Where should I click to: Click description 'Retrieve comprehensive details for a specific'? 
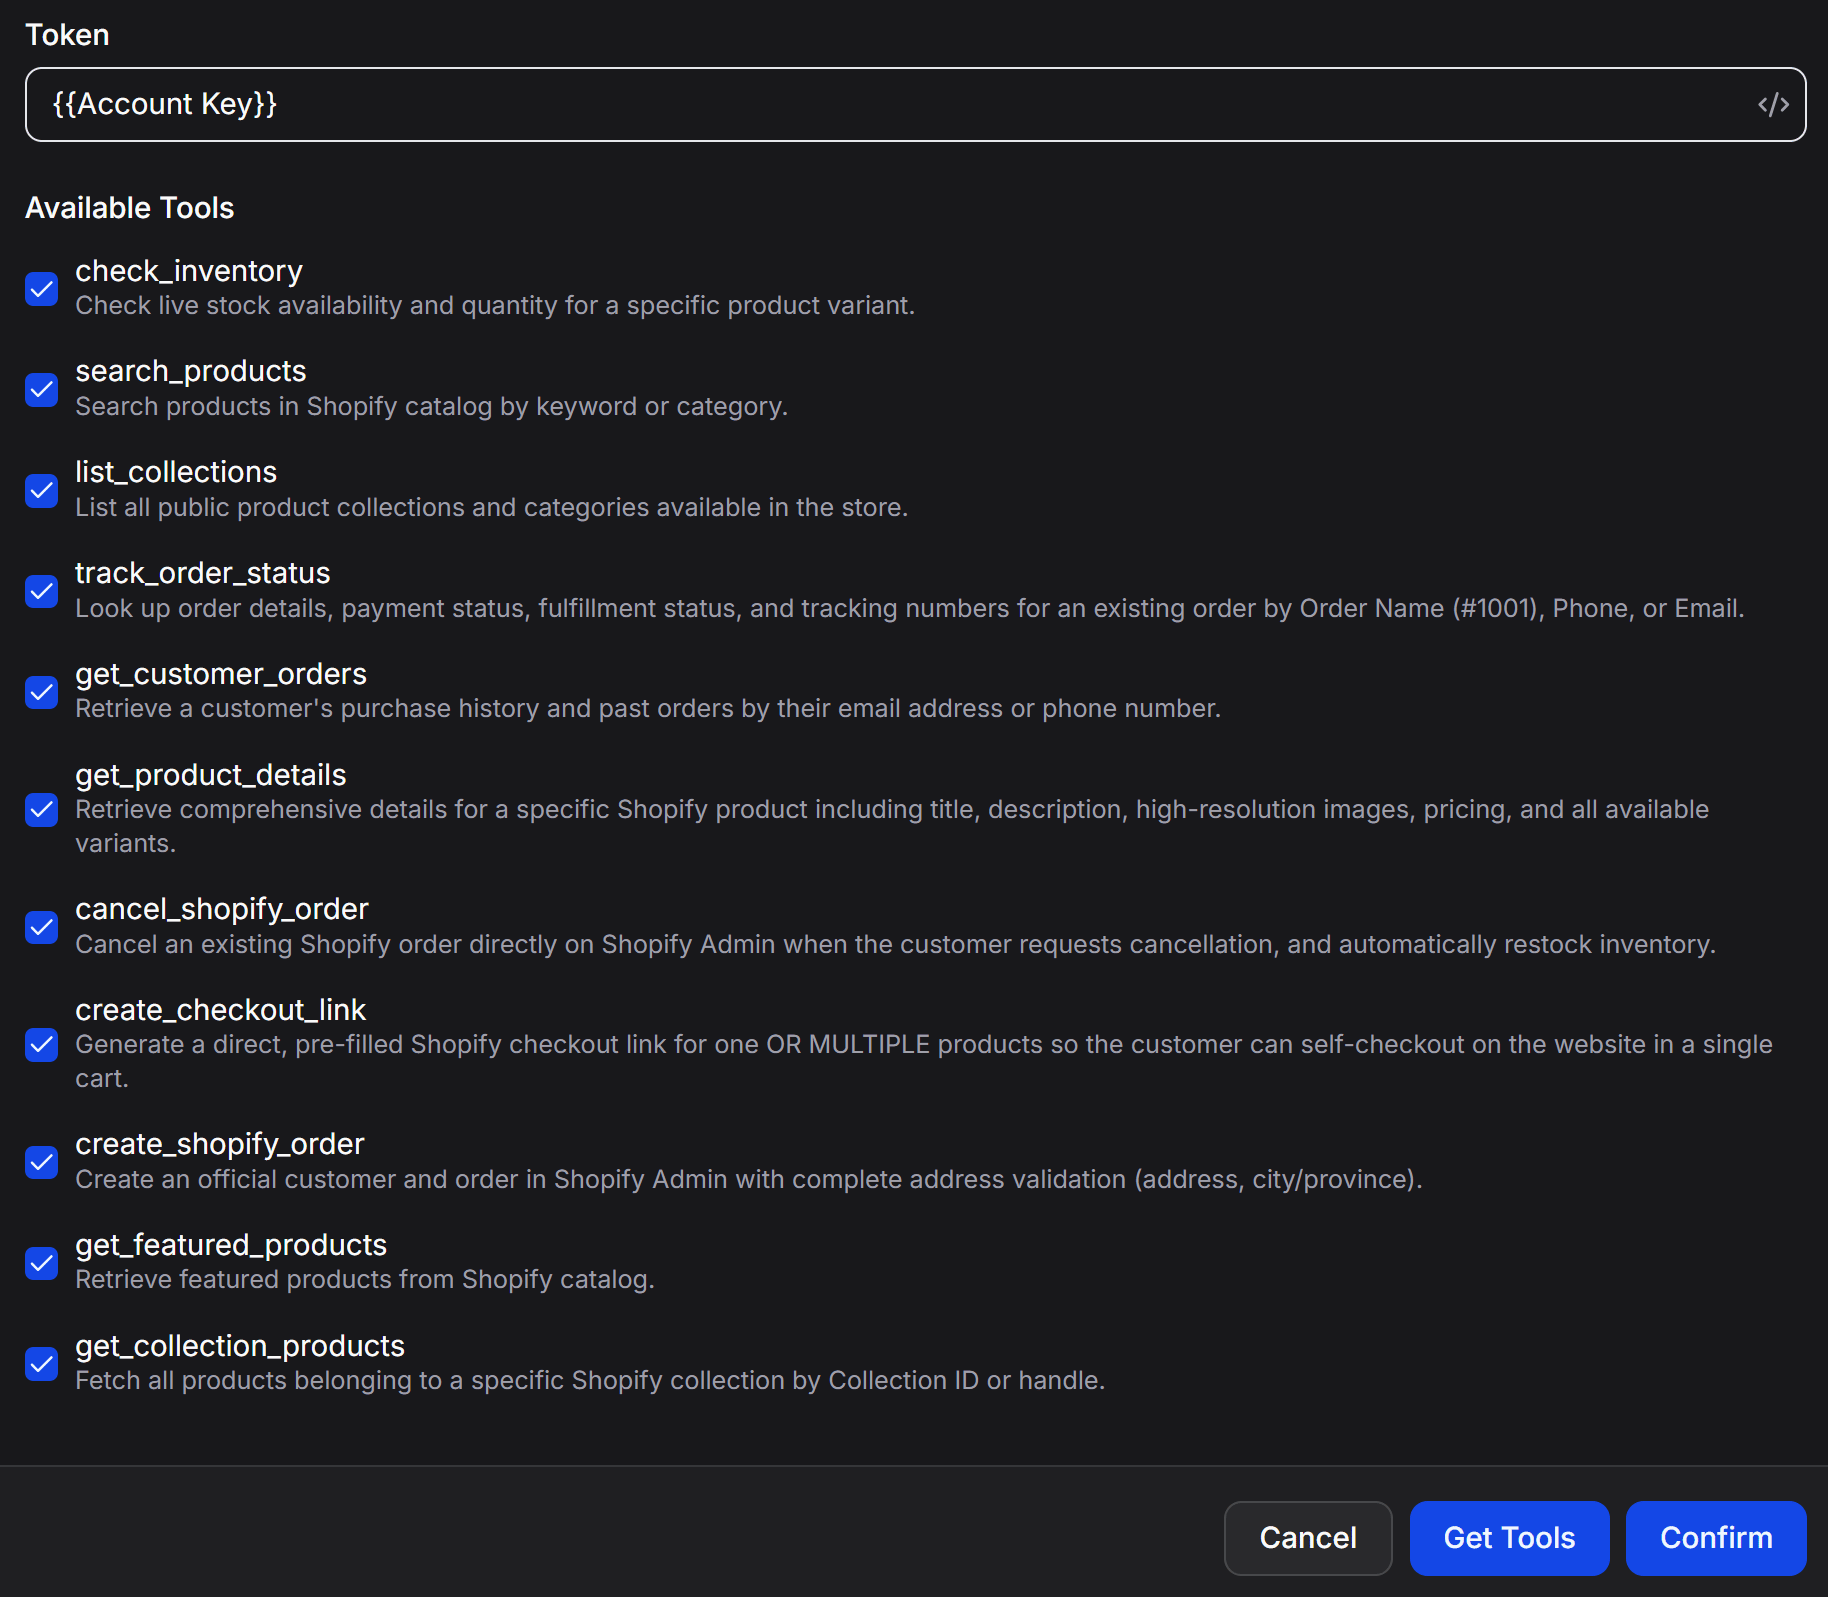click(892, 827)
